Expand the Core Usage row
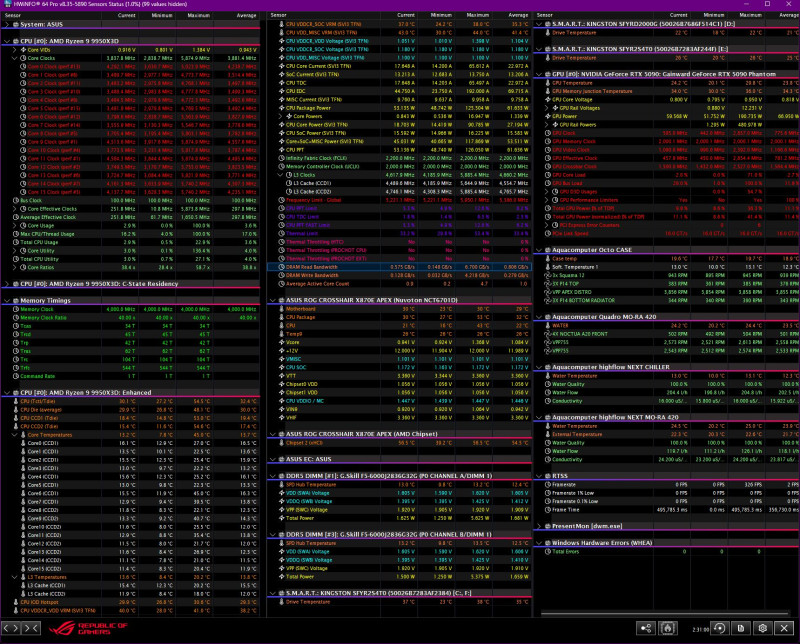The image size is (800, 644). 15,226
